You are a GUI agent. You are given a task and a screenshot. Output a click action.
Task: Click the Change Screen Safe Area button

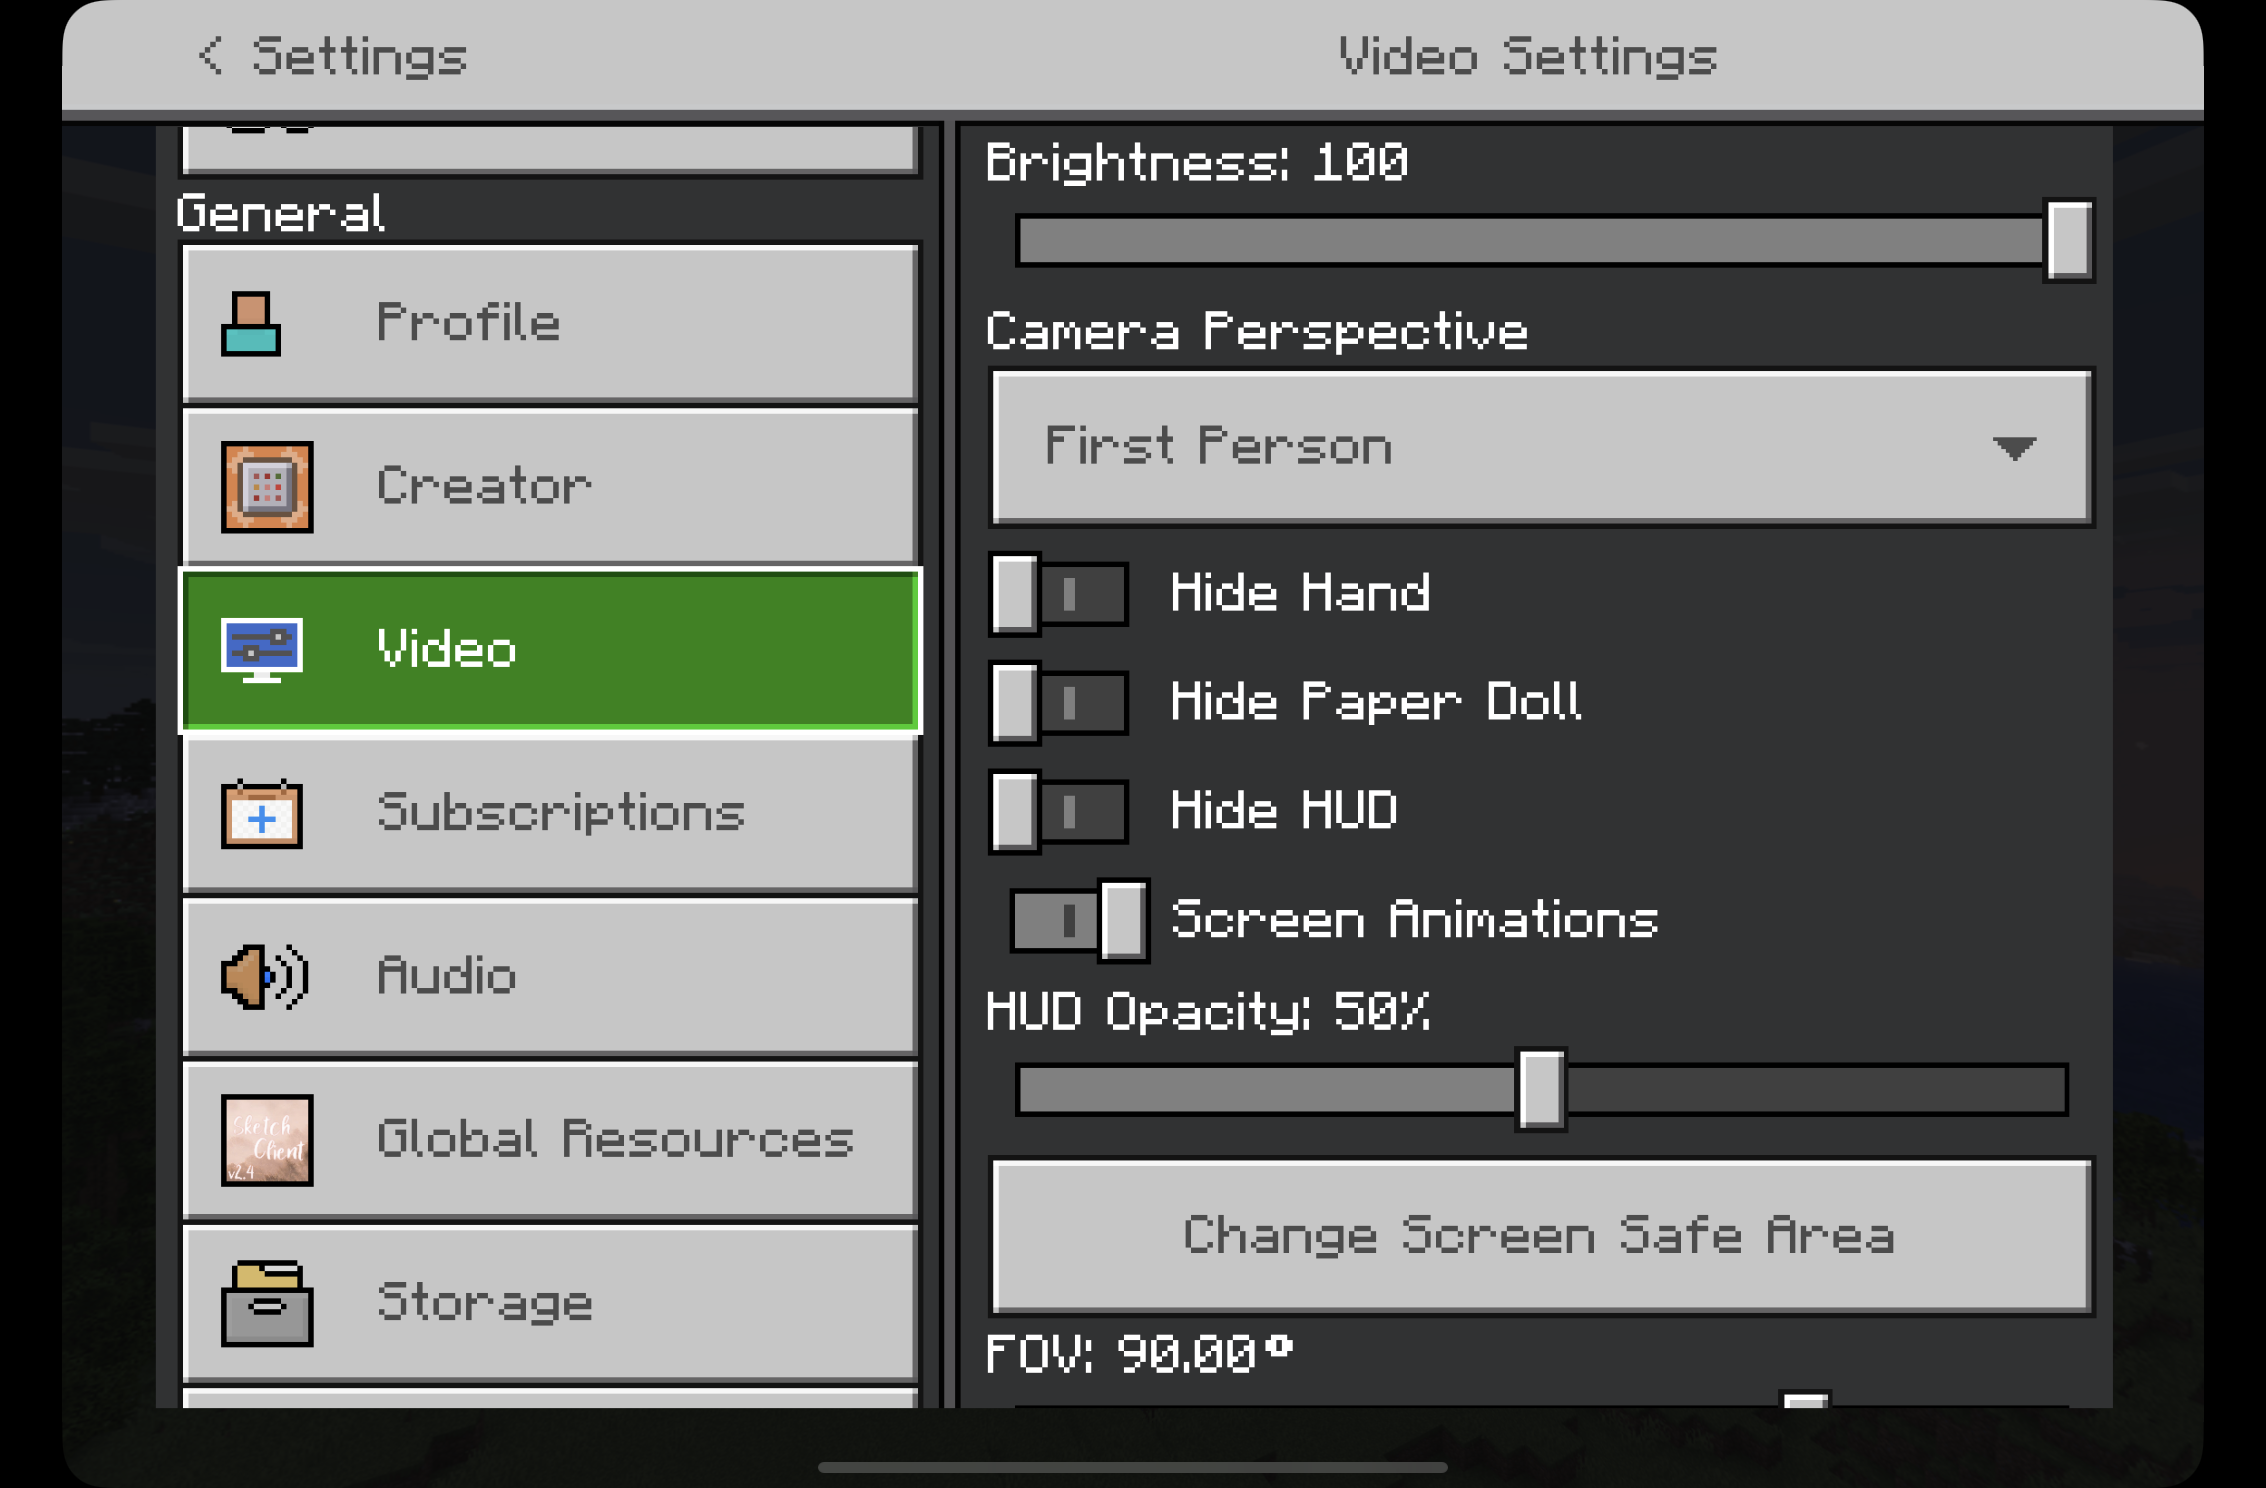click(1541, 1236)
